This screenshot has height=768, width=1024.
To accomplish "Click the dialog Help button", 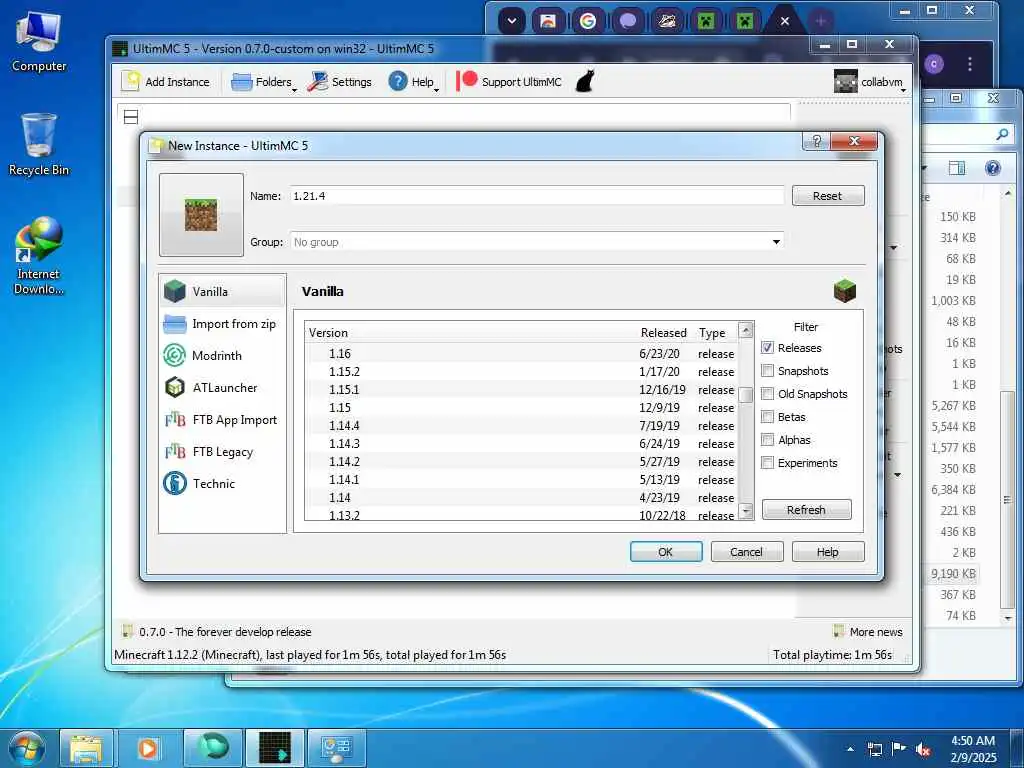I will coord(827,552).
